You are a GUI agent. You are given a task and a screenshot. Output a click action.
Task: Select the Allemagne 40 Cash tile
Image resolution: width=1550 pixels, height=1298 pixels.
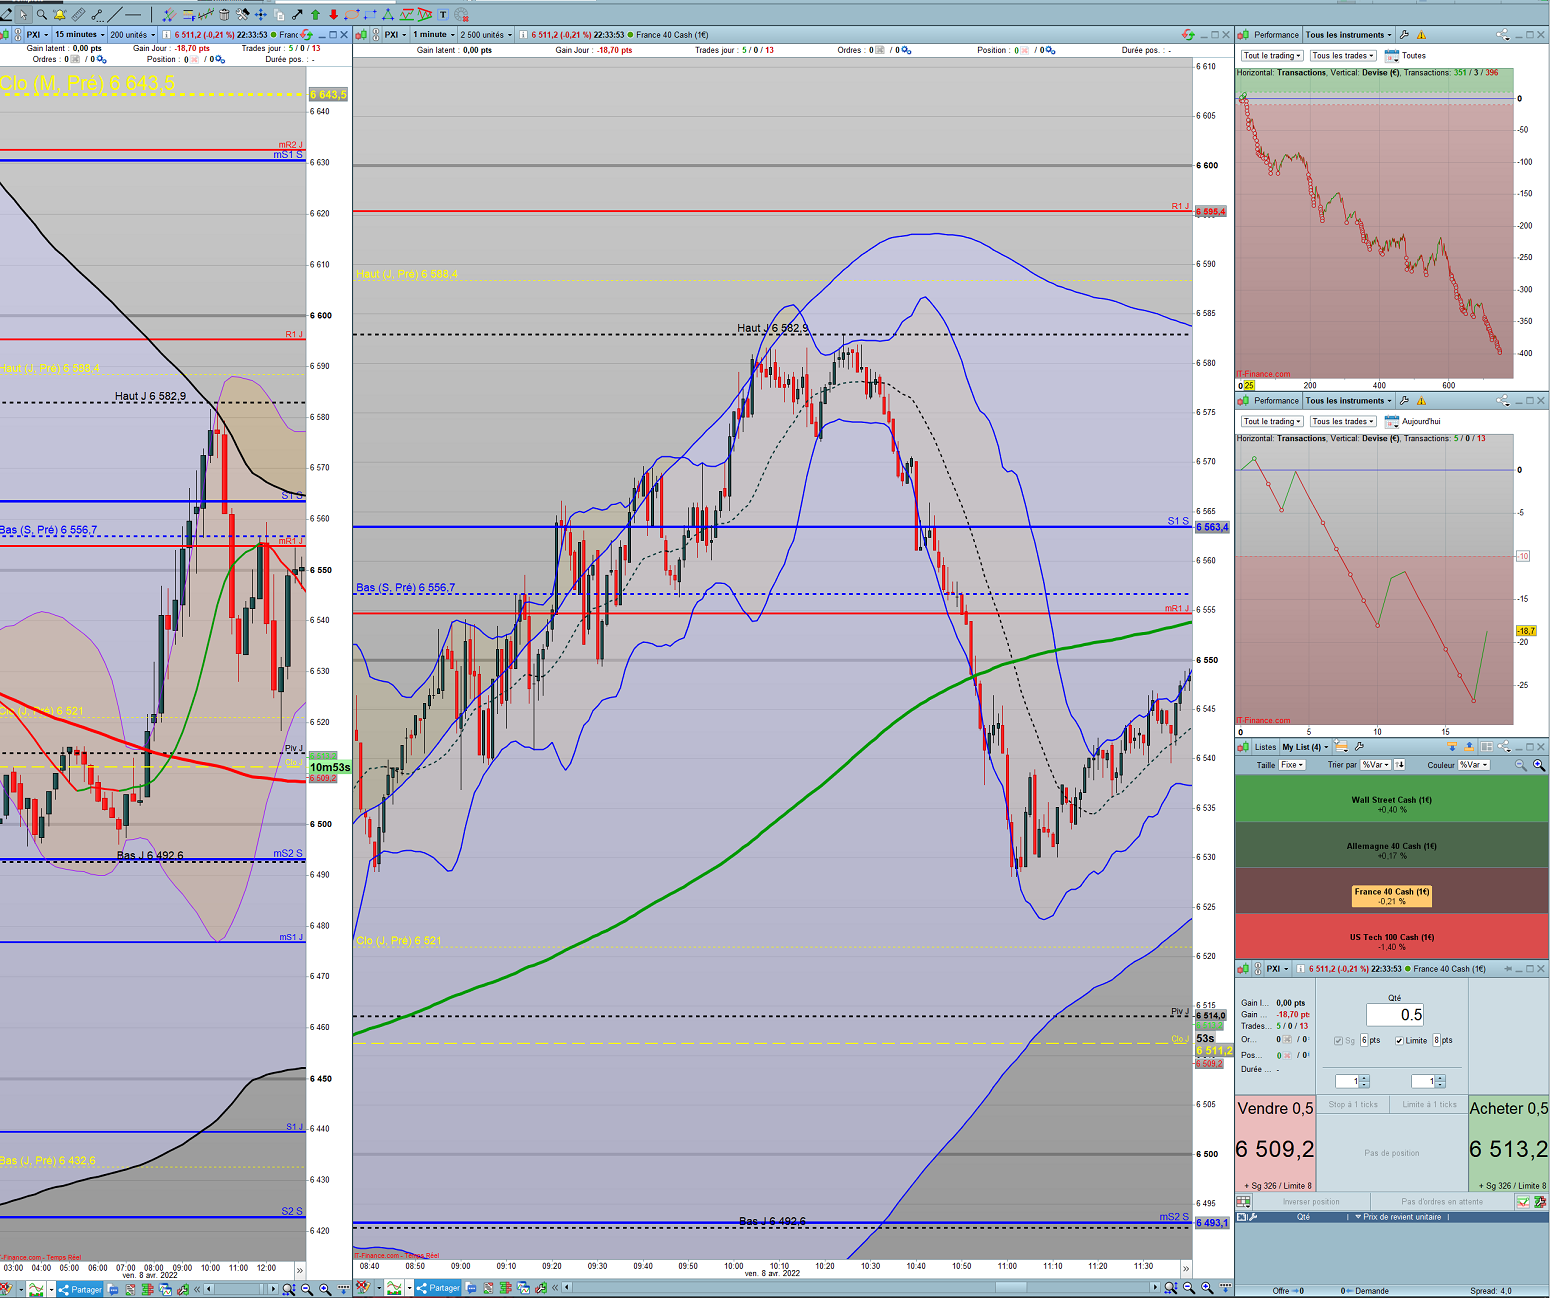pos(1391,845)
